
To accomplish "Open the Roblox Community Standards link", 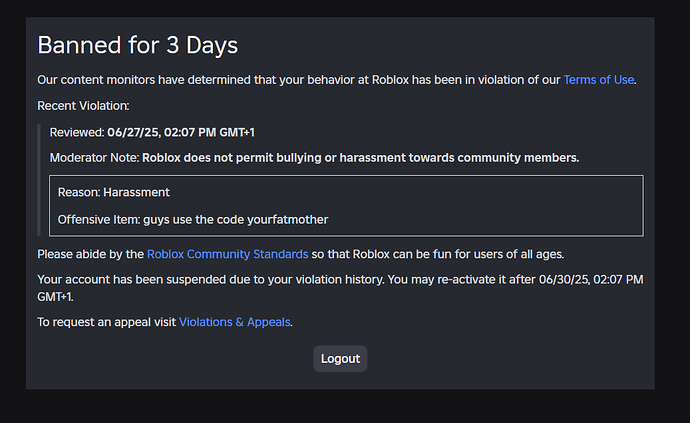I will [228, 254].
